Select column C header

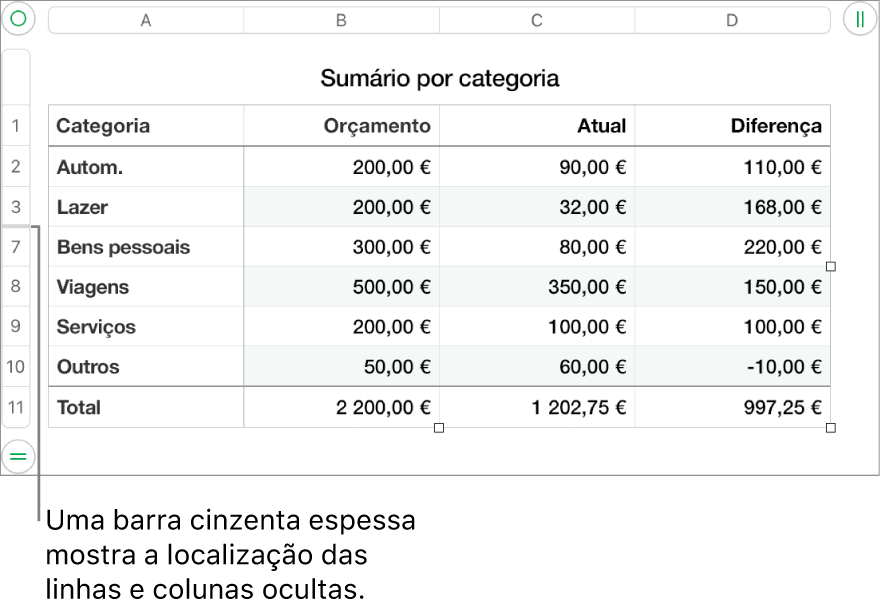537,20
